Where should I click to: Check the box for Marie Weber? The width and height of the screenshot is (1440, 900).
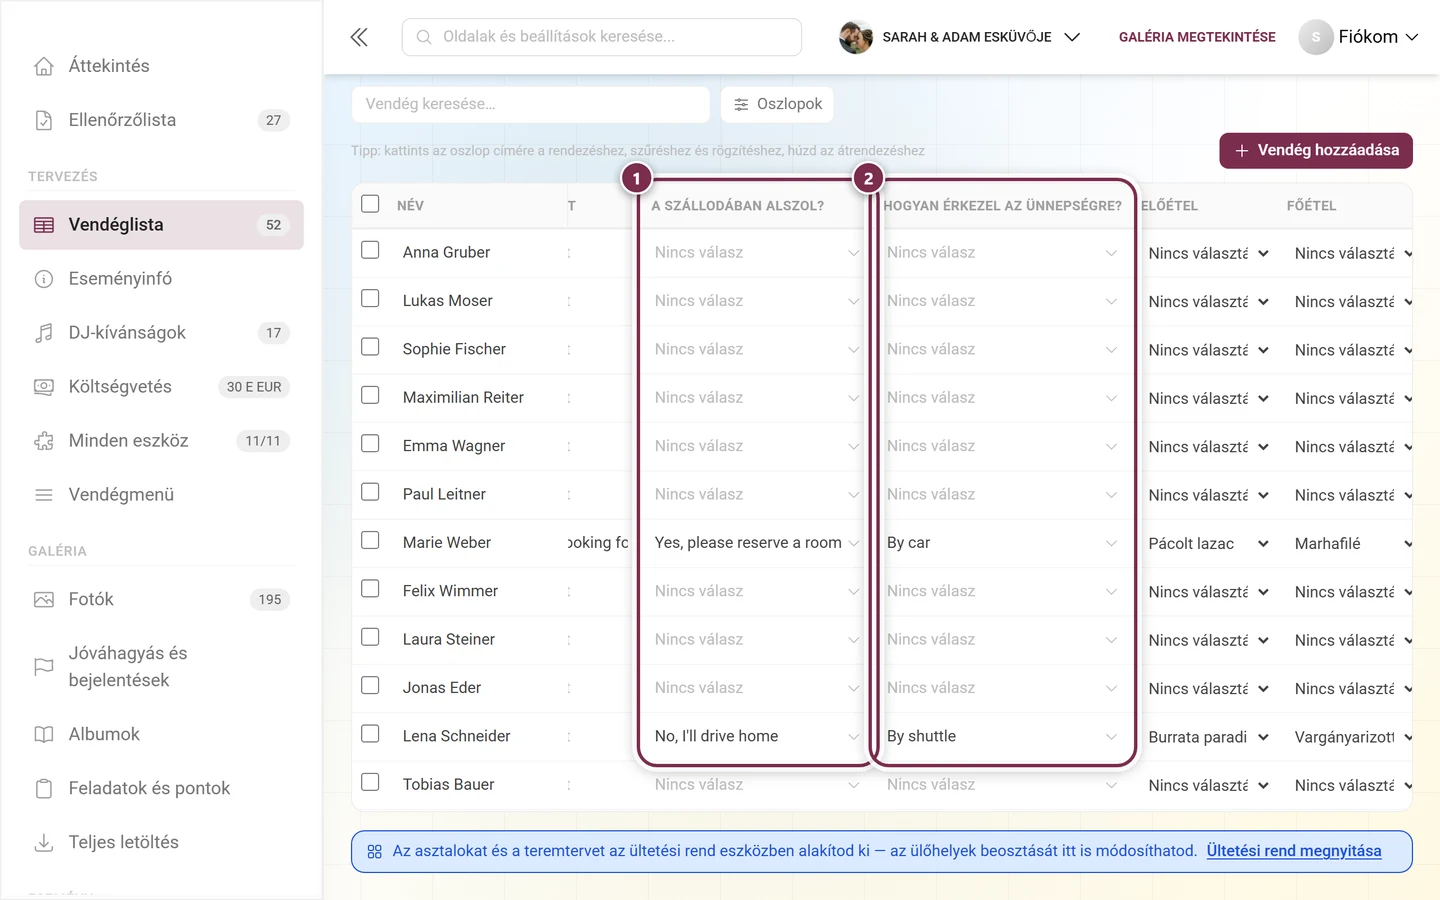[370, 540]
